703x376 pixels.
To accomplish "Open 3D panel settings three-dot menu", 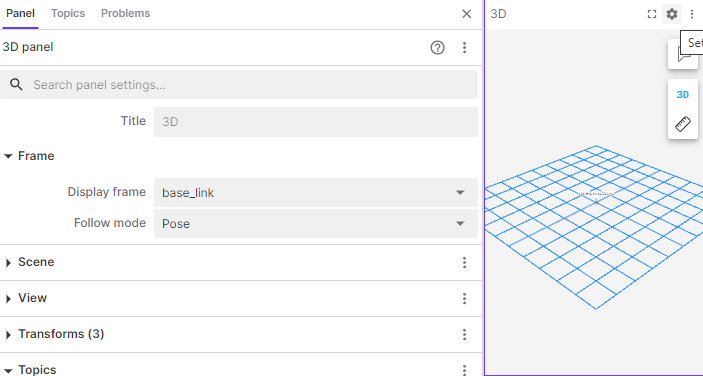I will click(464, 48).
